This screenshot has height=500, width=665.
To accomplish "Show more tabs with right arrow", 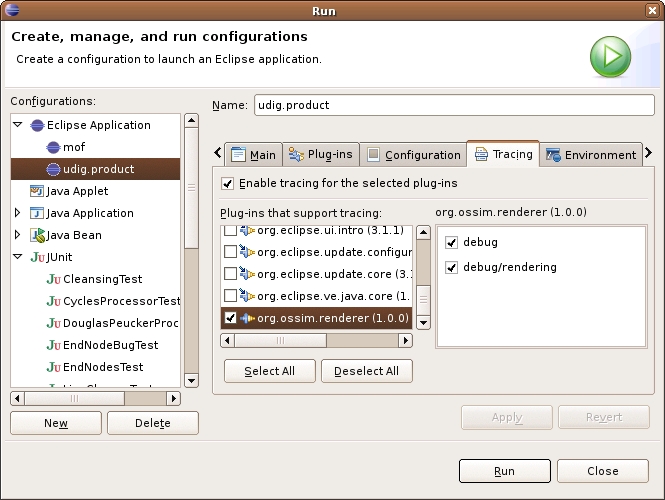I will tap(648, 152).
